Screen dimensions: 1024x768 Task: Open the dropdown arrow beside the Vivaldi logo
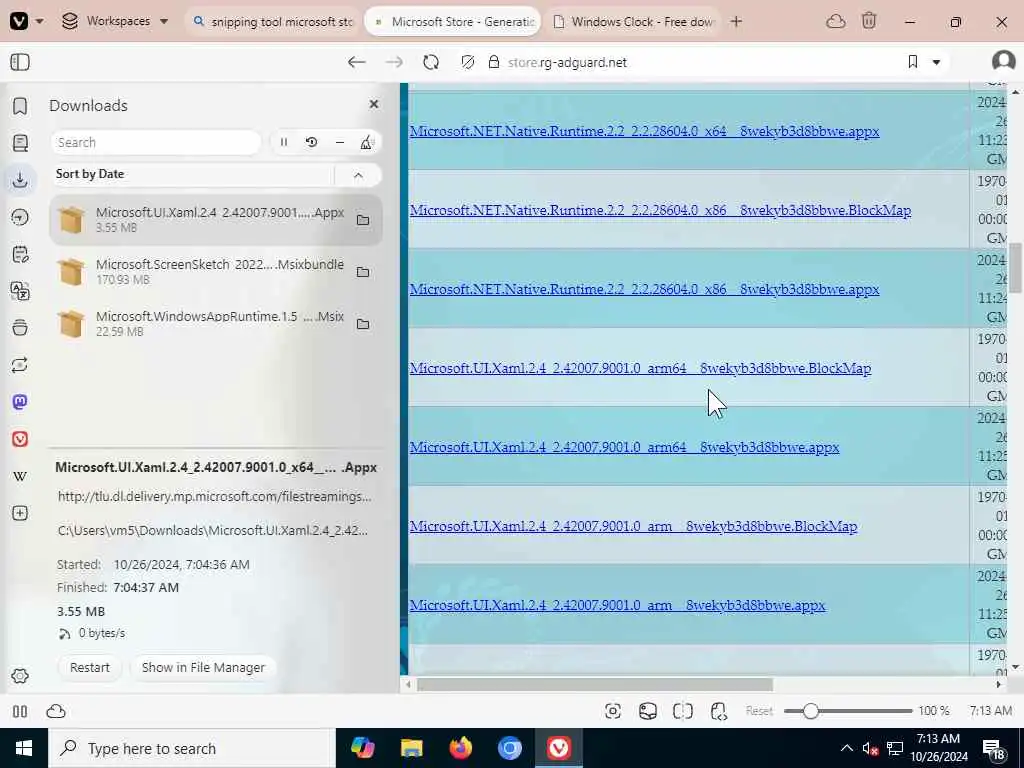pyautogui.click(x=39, y=21)
